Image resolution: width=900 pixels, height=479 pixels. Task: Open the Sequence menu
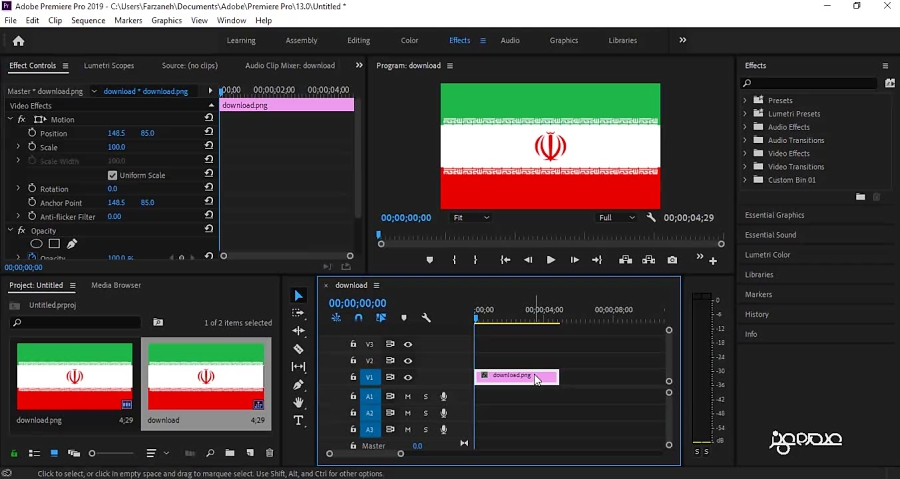click(88, 20)
